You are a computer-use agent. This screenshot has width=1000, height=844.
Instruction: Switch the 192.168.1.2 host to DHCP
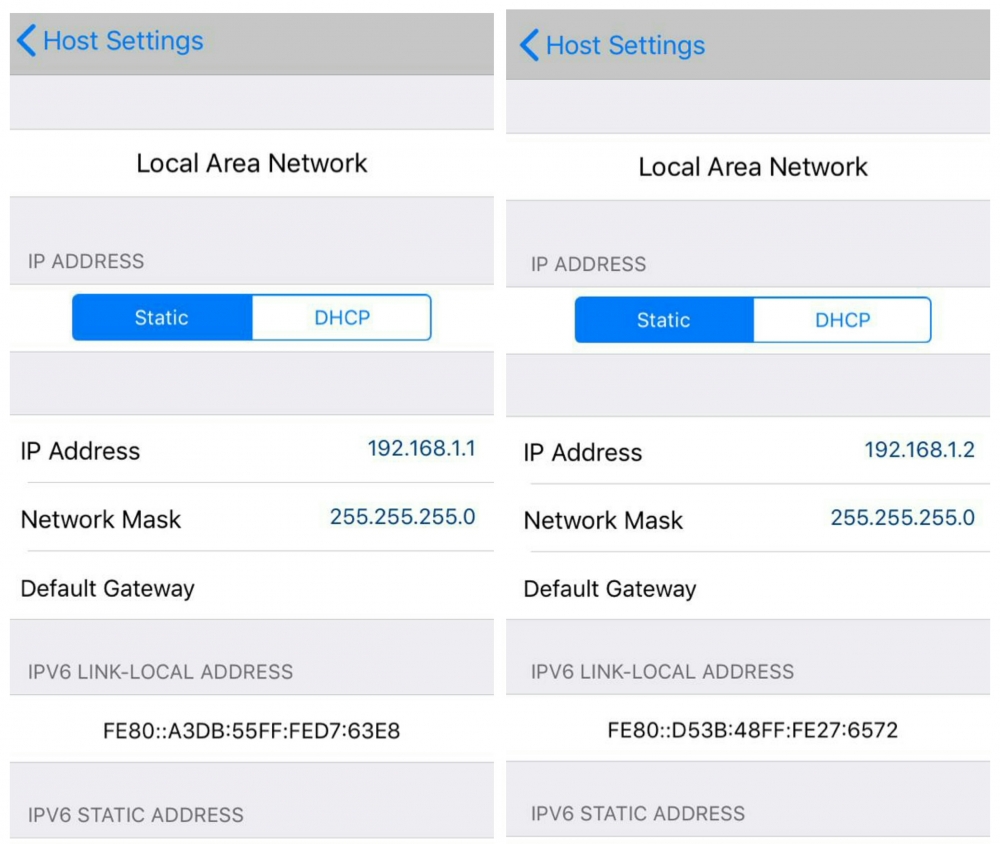843,320
